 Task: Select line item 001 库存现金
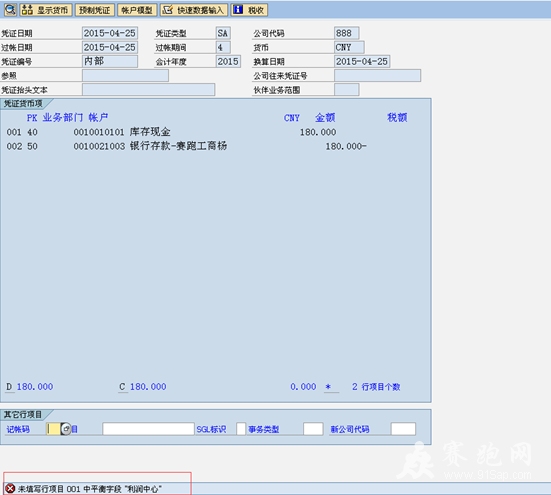point(171,132)
